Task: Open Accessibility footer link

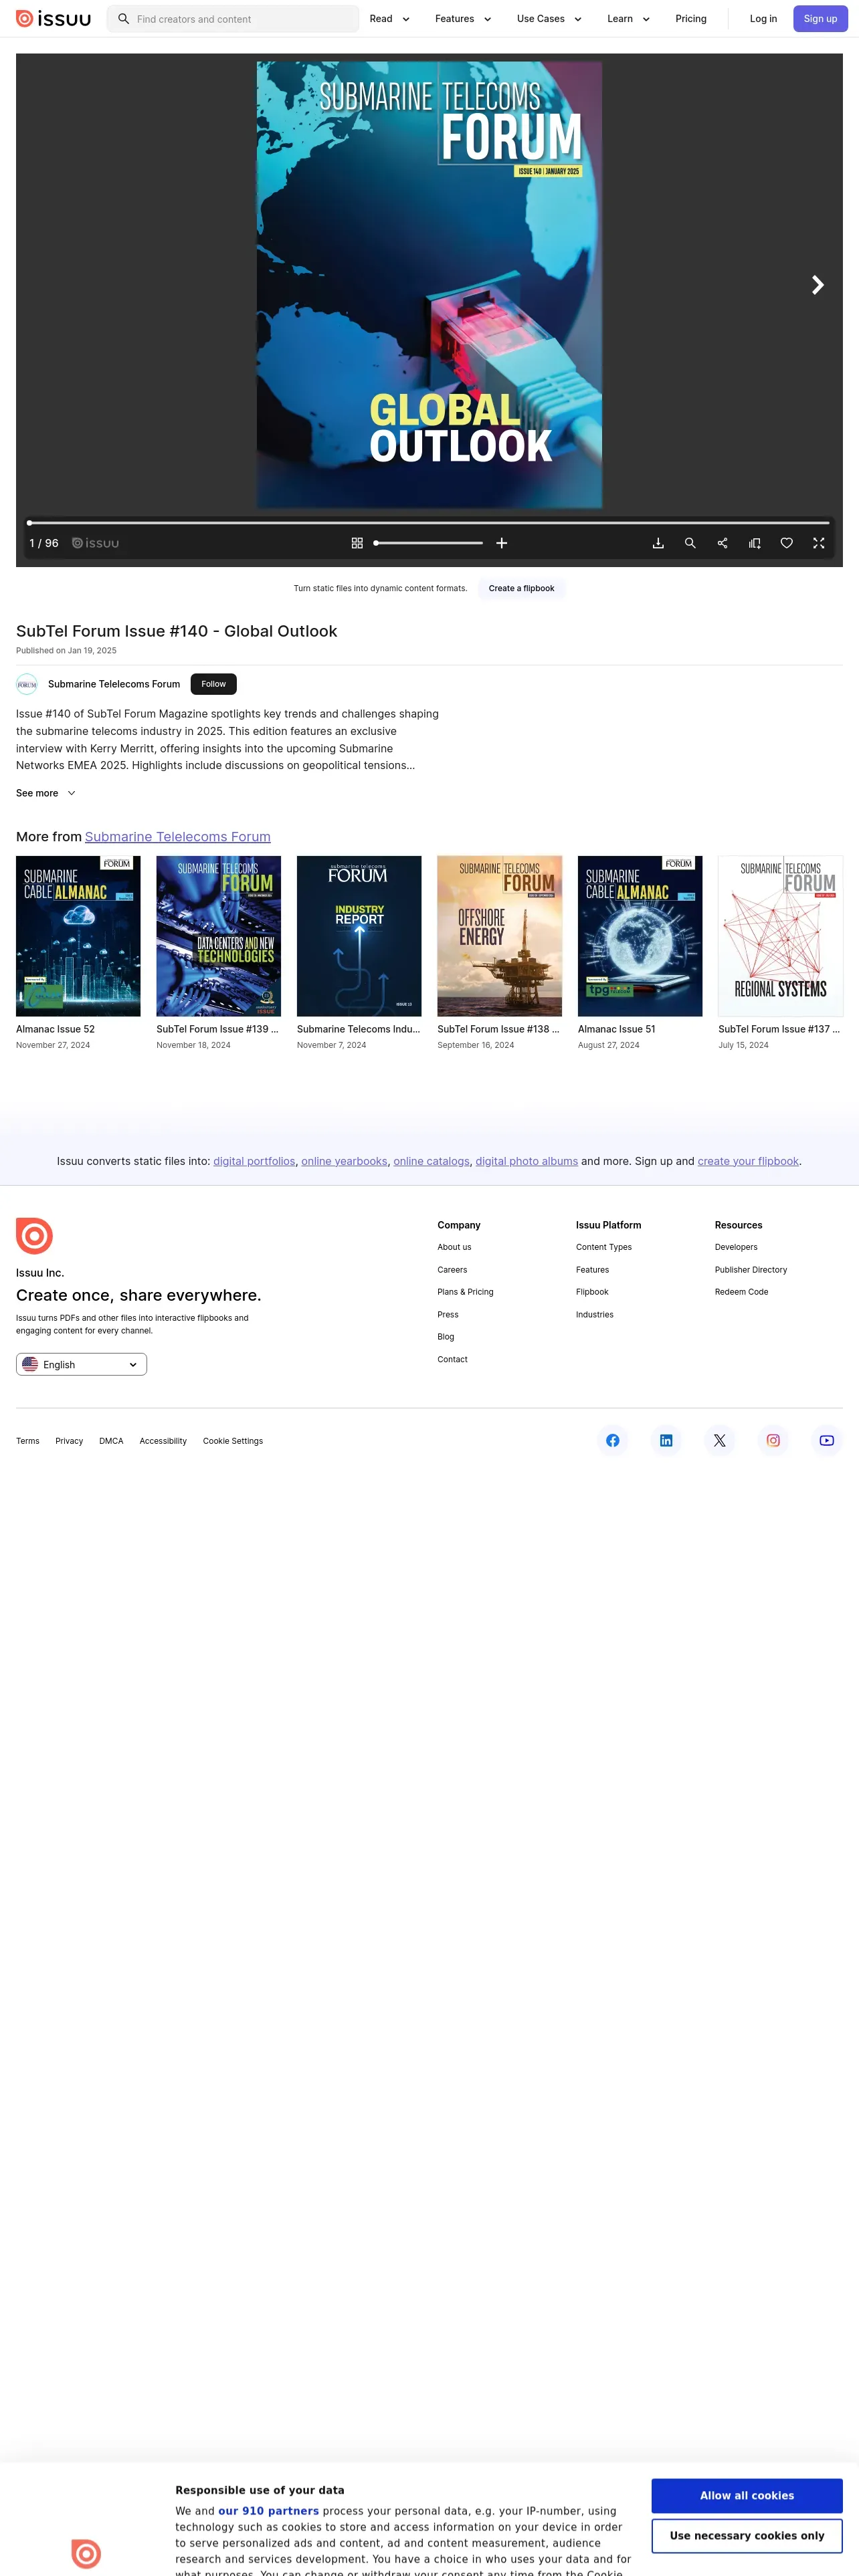Action: click(163, 1441)
